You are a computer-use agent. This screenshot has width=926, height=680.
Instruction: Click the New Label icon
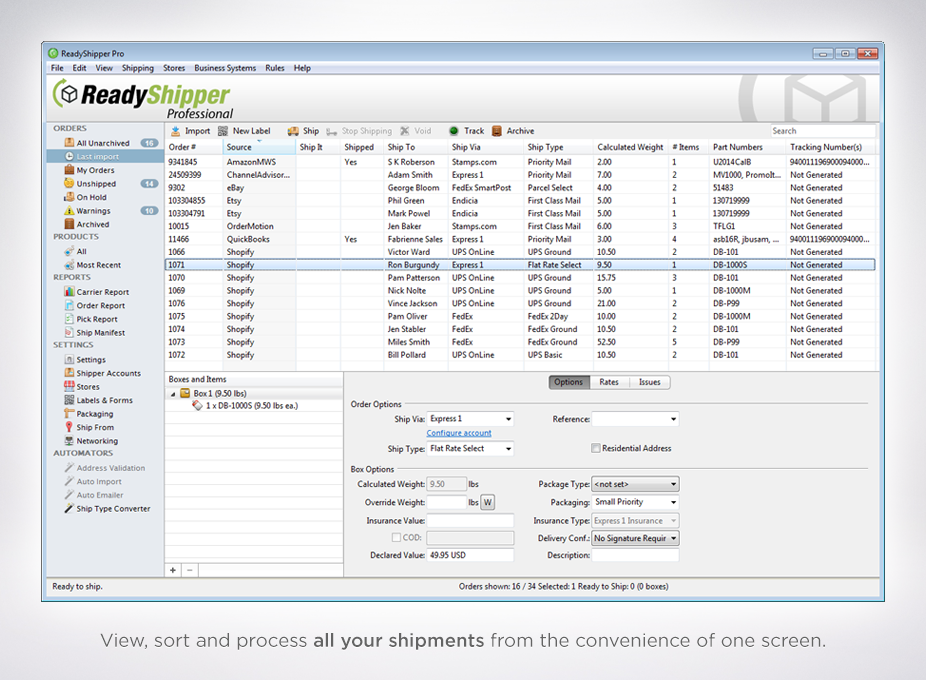pos(223,131)
